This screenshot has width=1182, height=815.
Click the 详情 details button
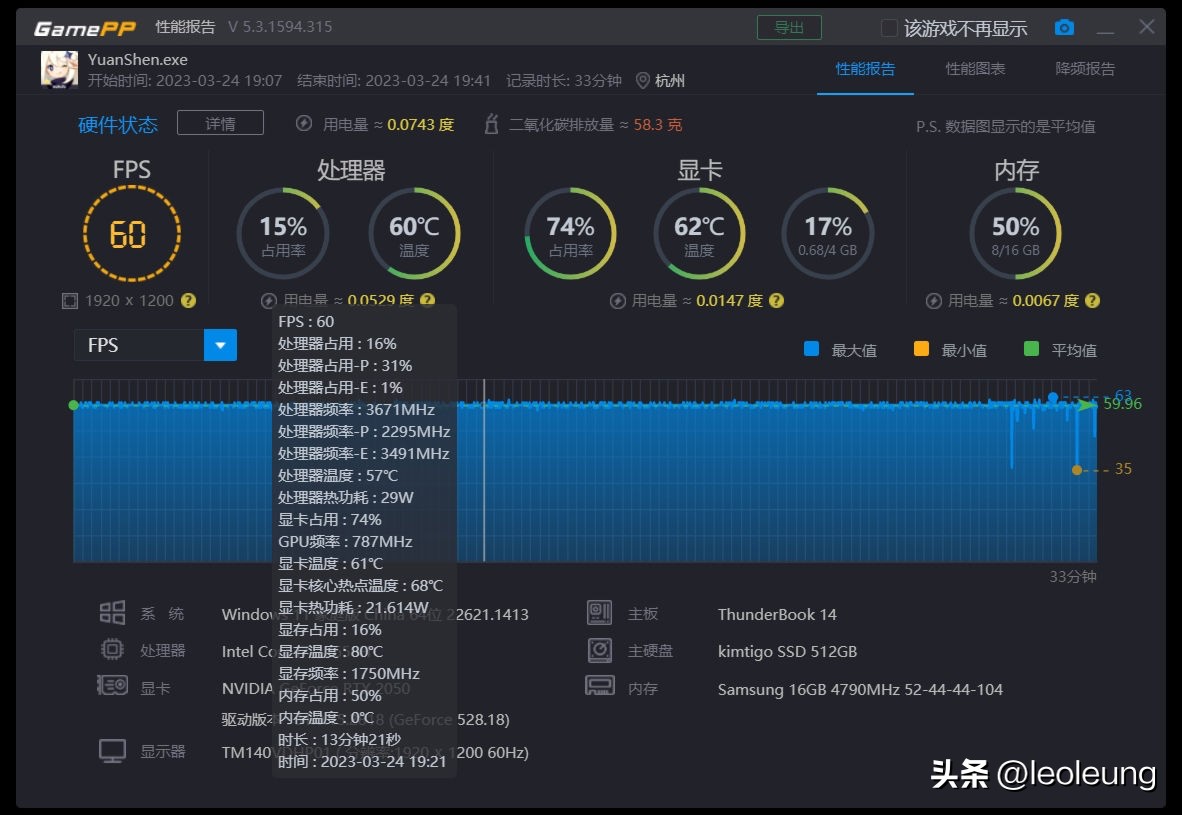220,123
